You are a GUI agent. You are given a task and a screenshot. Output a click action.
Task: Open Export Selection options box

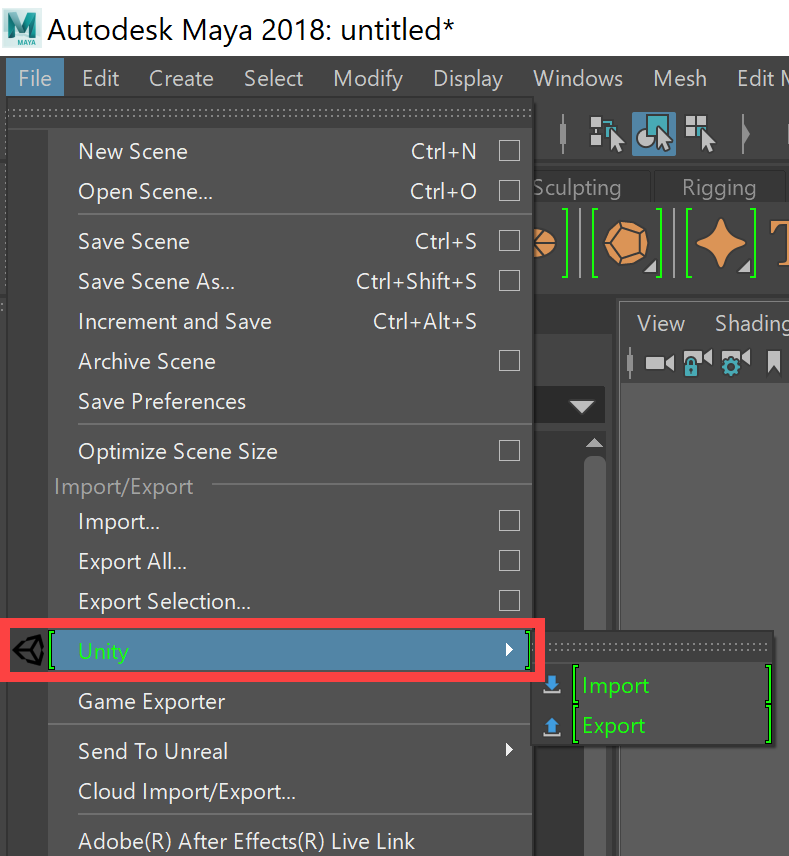tap(509, 601)
